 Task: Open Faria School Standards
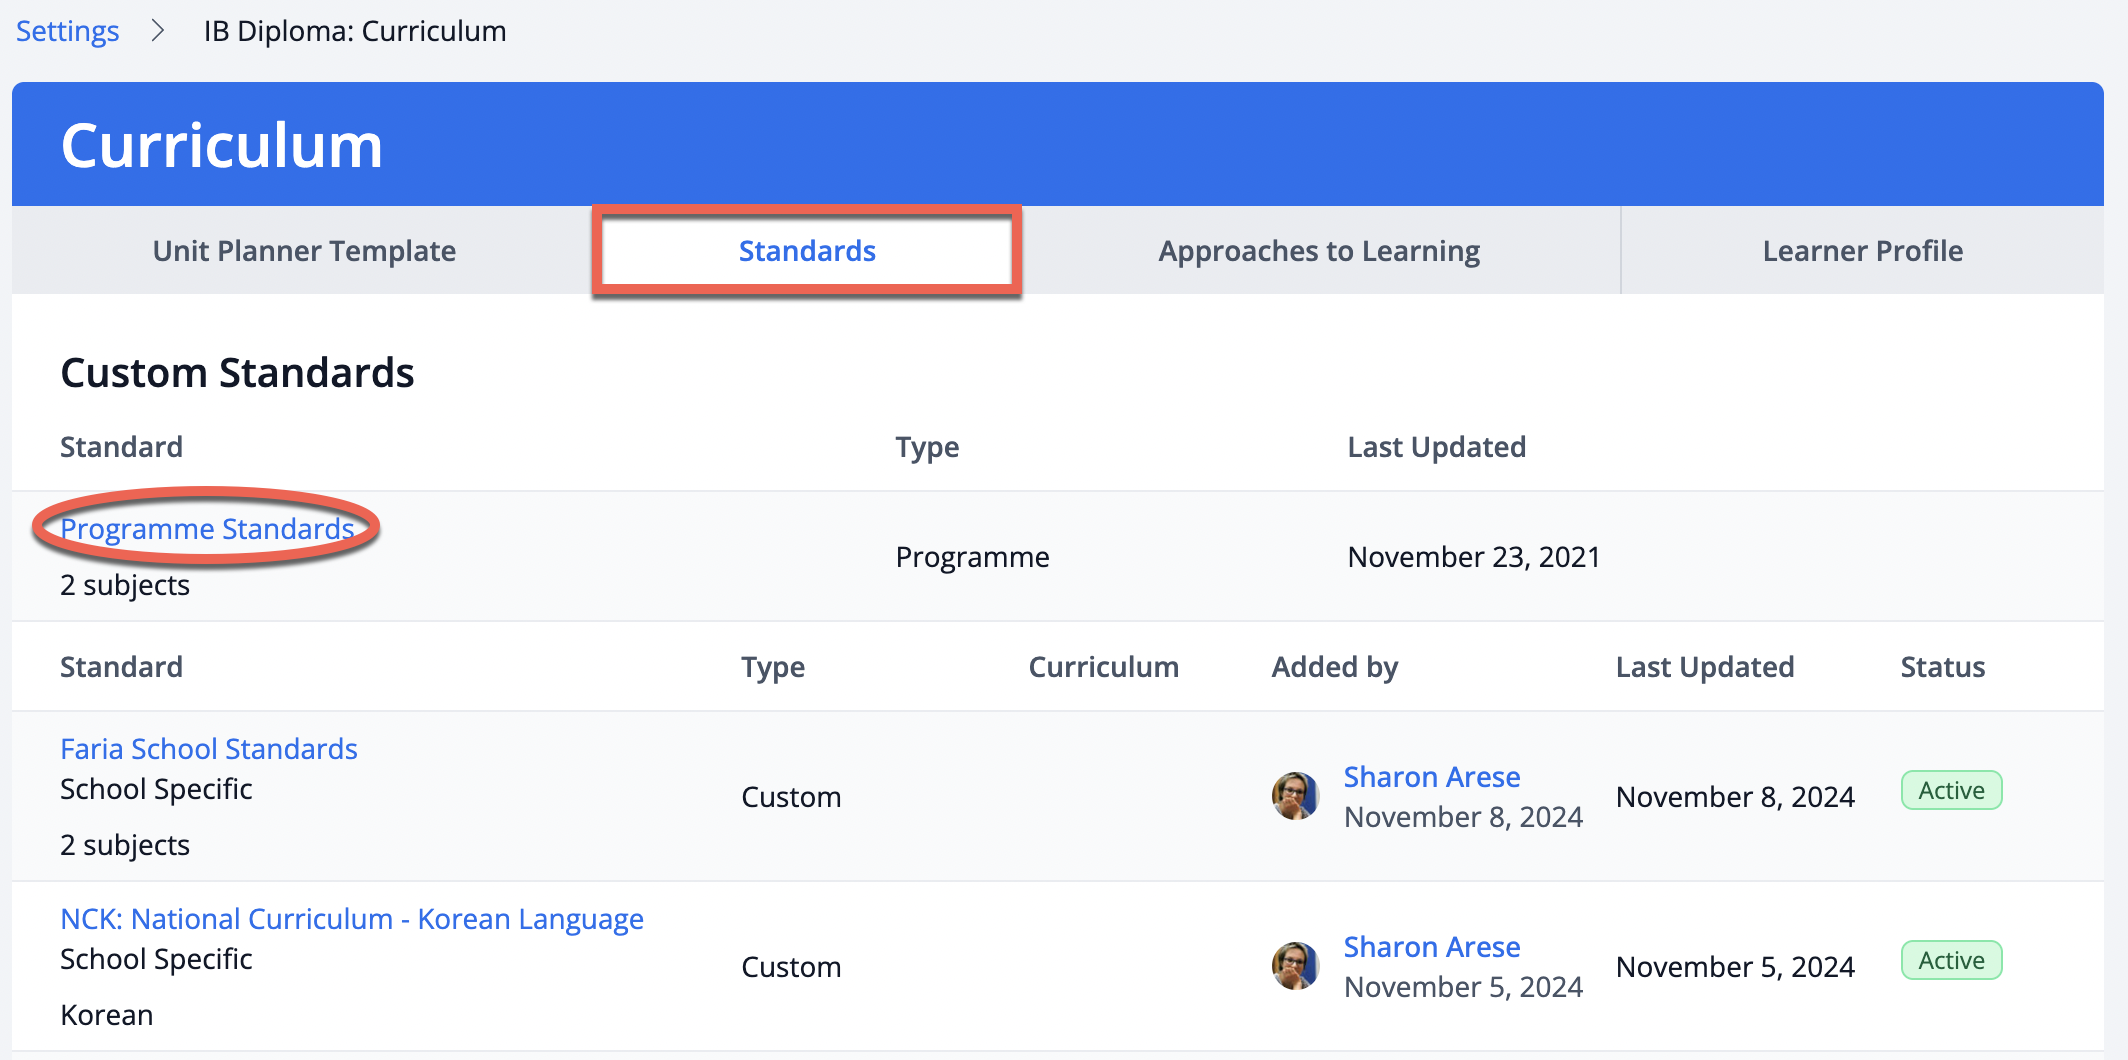coord(209,749)
